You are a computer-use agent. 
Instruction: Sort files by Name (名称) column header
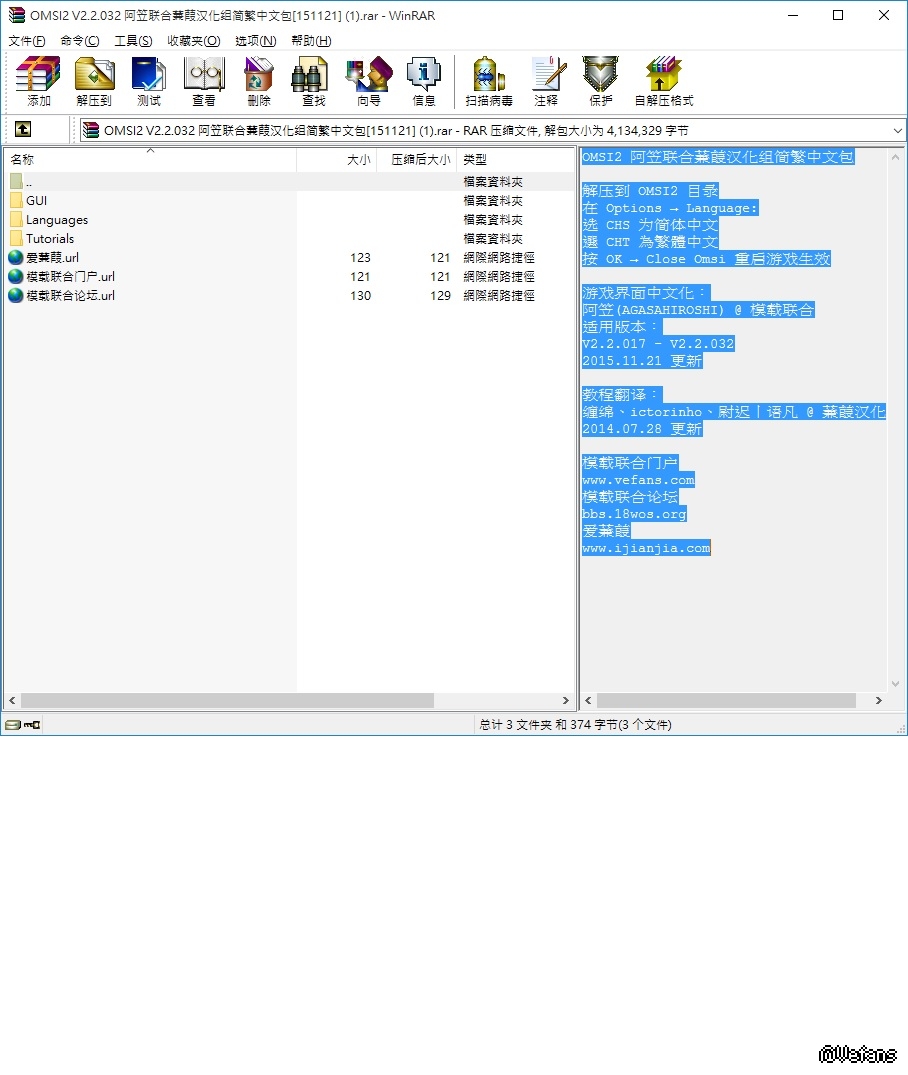click(150, 159)
